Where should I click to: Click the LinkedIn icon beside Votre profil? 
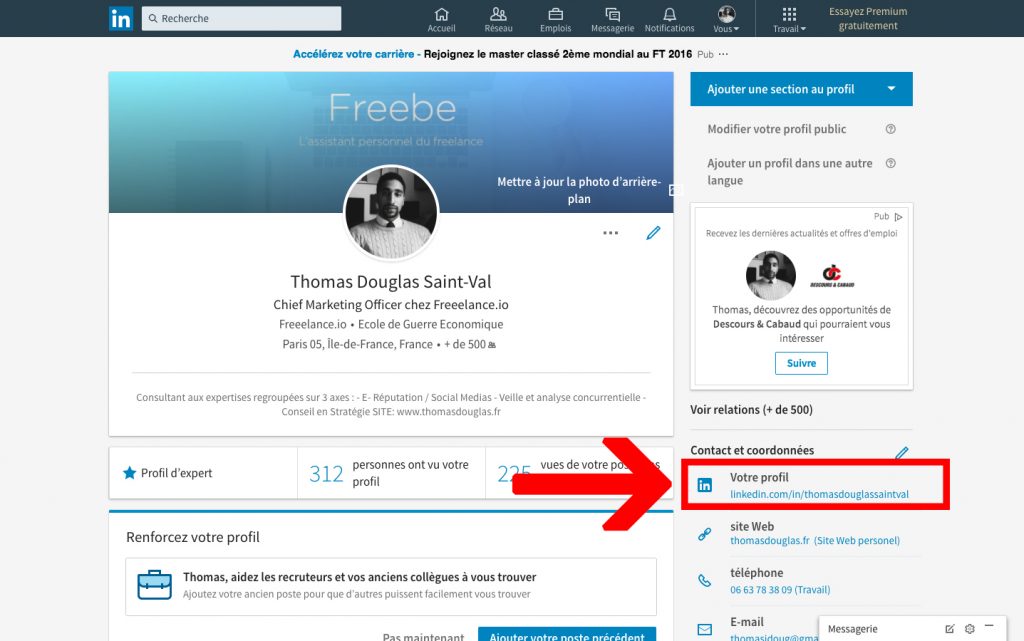(705, 485)
